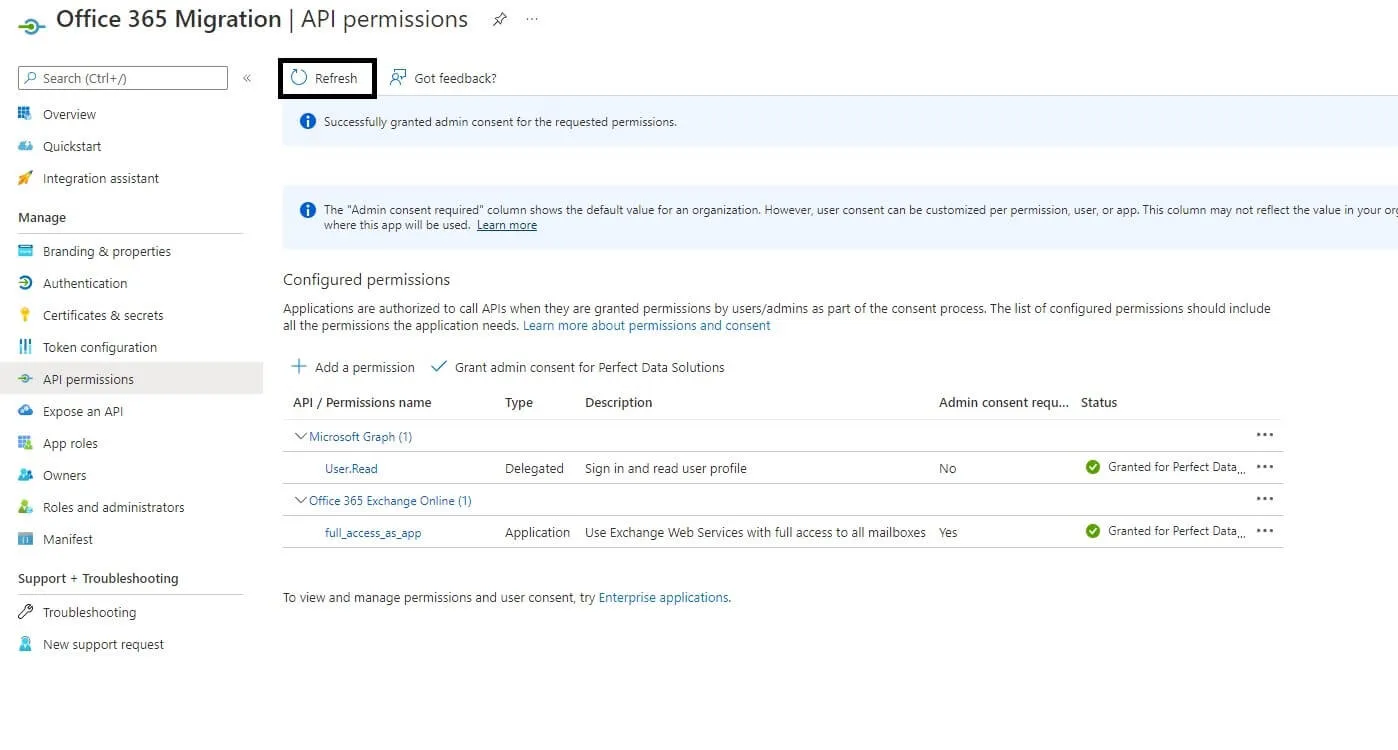Image resolution: width=1398 pixels, height=750 pixels.
Task: Open Certificates & secrets page
Action: (x=103, y=316)
